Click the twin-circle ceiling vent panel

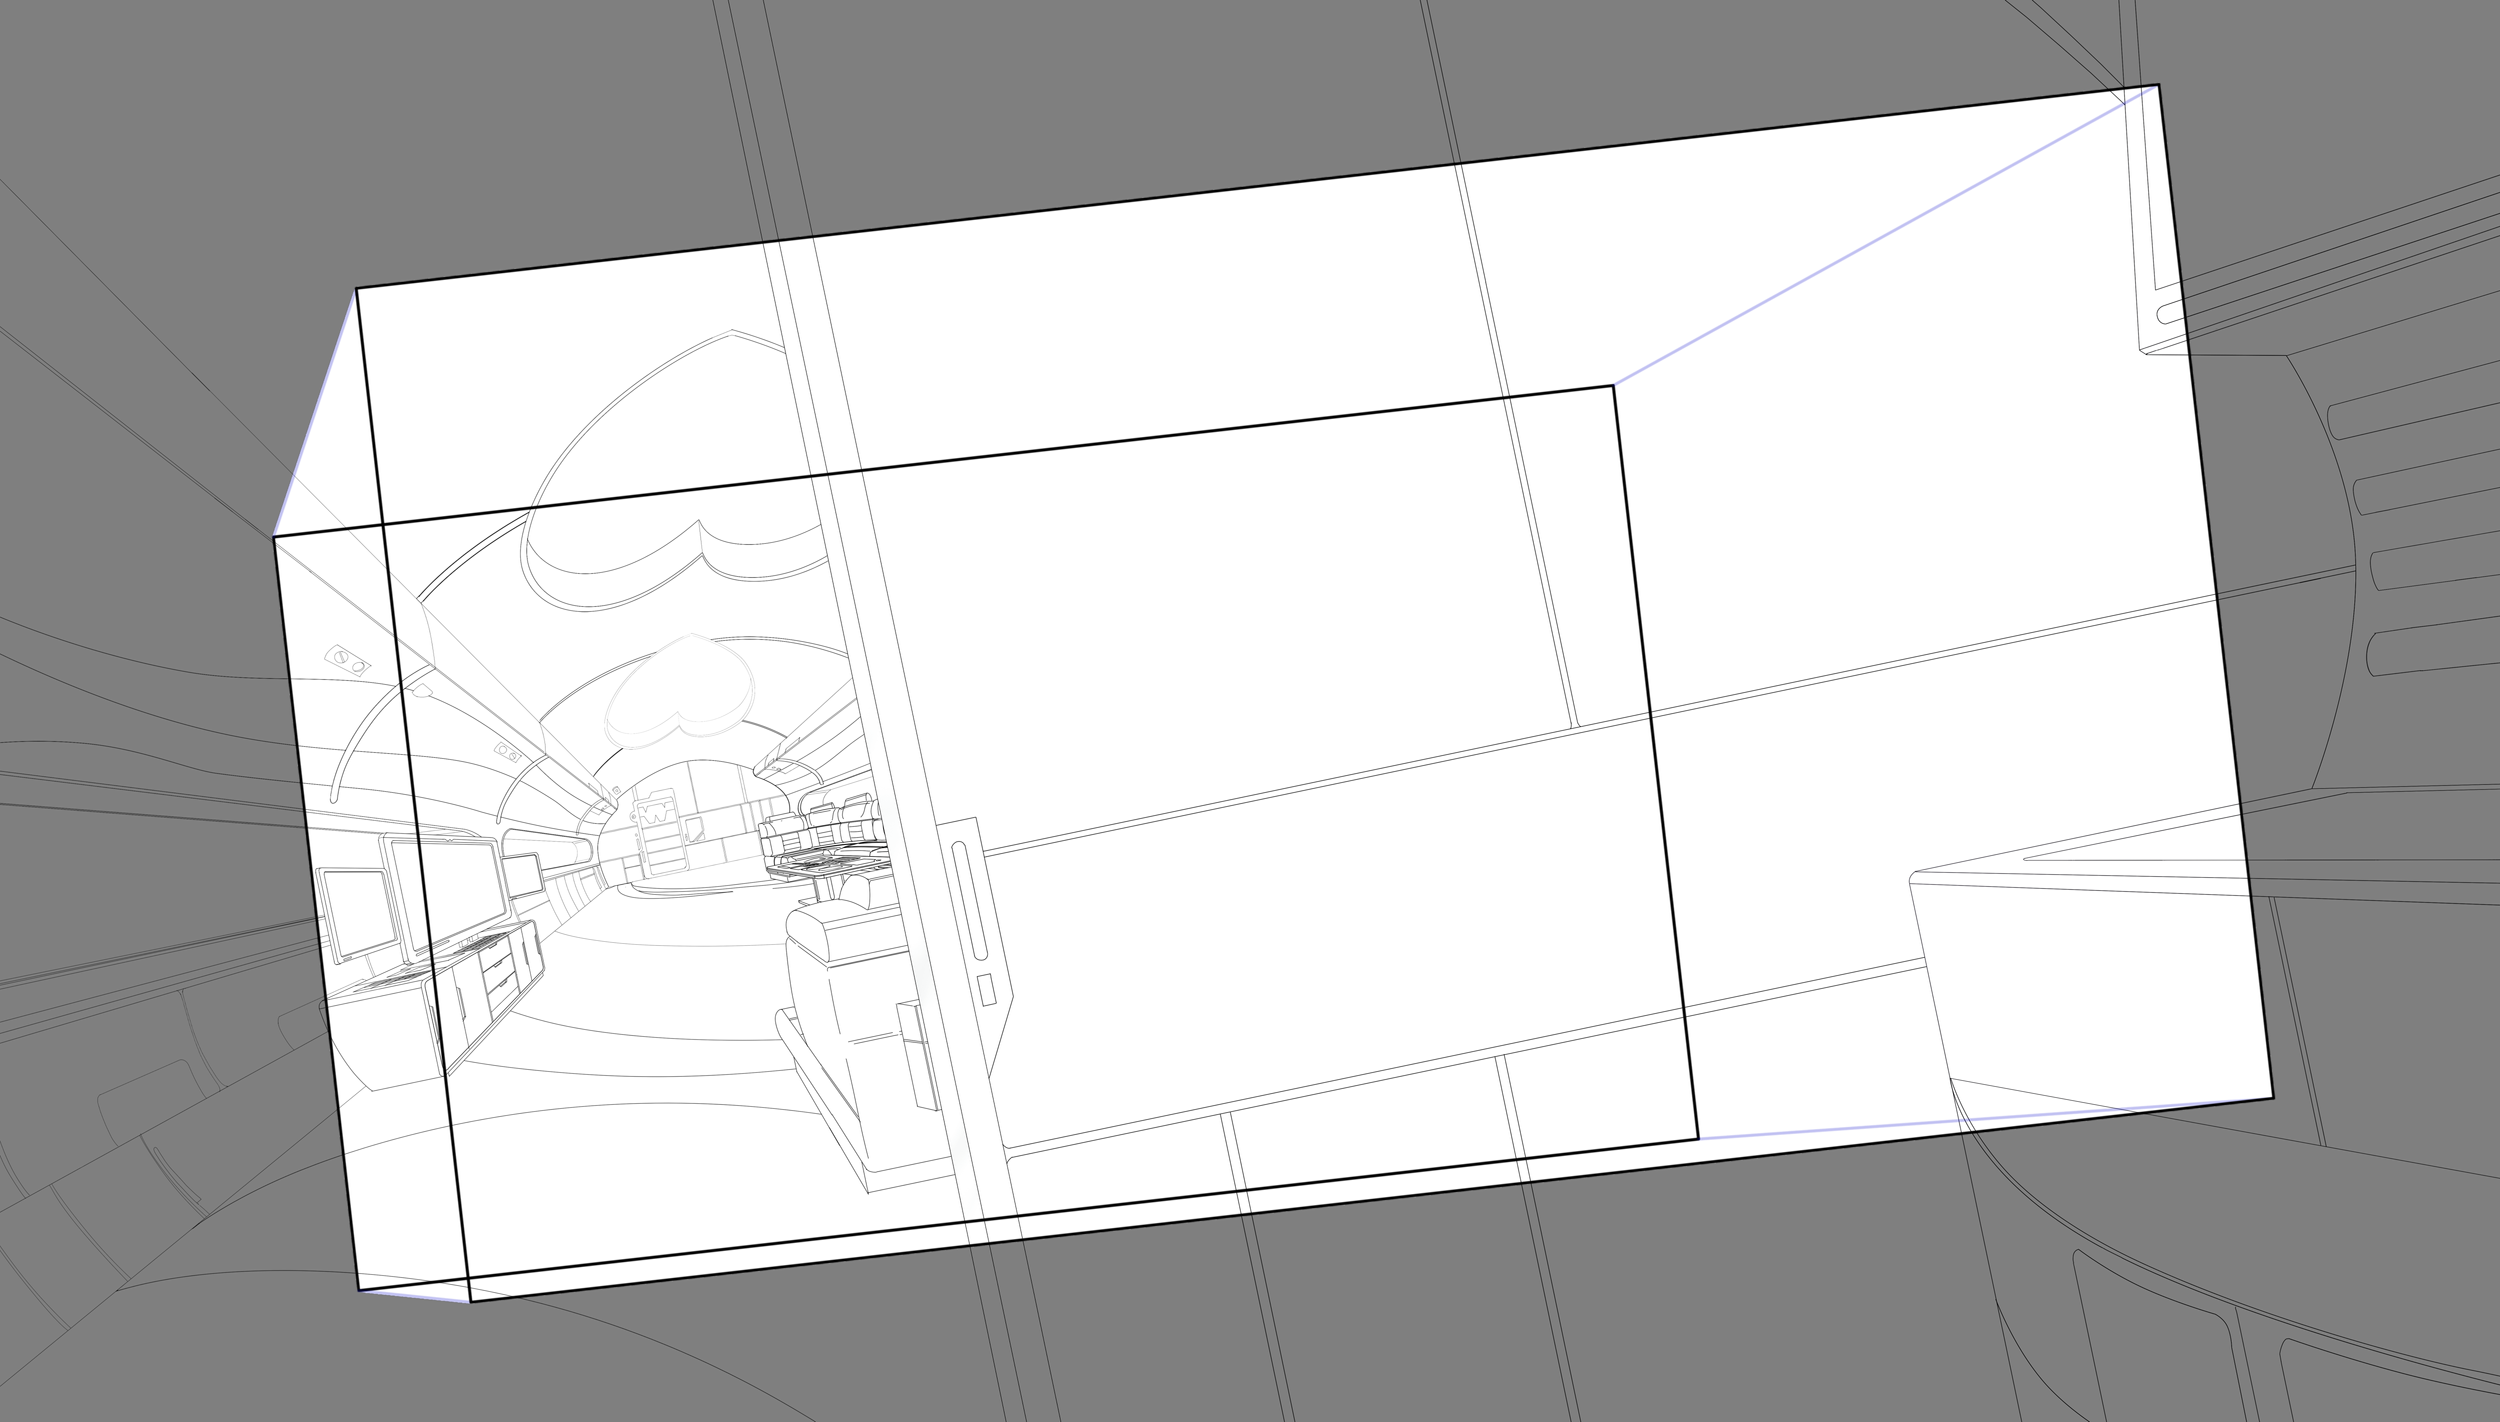[348, 659]
